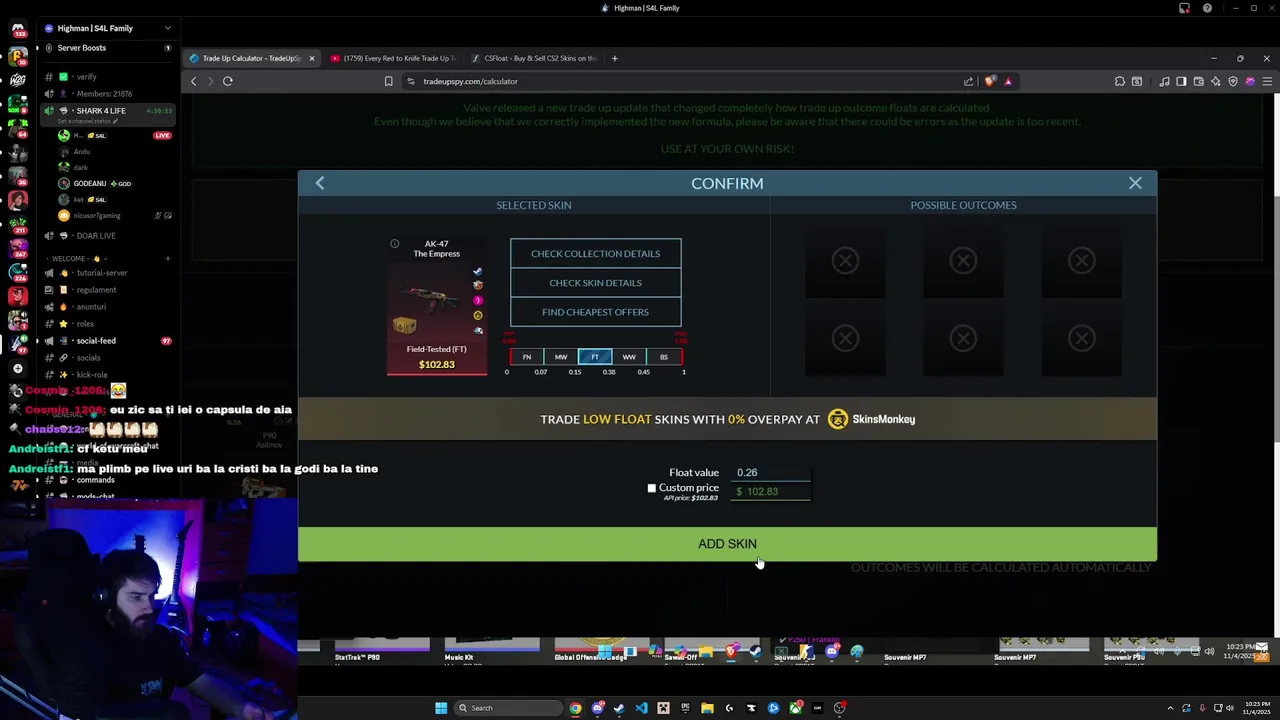Viewport: 1280px width, 720px height.
Task: Open the tutorial-server channel
Action: click(x=108, y=273)
